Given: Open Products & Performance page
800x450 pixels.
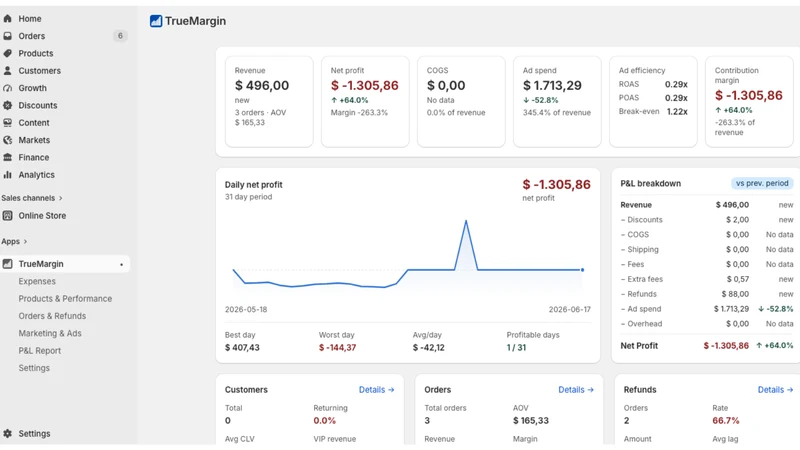Looking at the screenshot, I should (65, 298).
